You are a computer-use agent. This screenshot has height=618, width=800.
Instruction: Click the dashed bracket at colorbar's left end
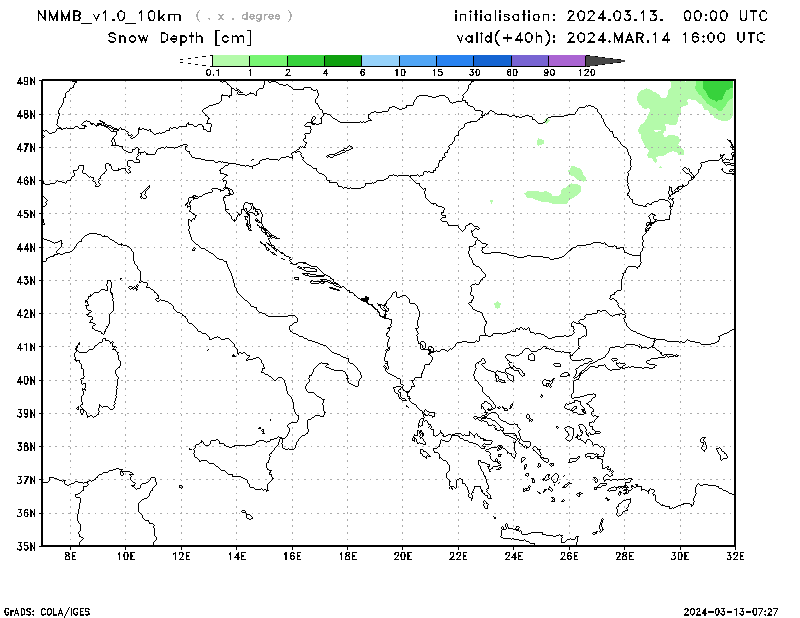[x=193, y=61]
